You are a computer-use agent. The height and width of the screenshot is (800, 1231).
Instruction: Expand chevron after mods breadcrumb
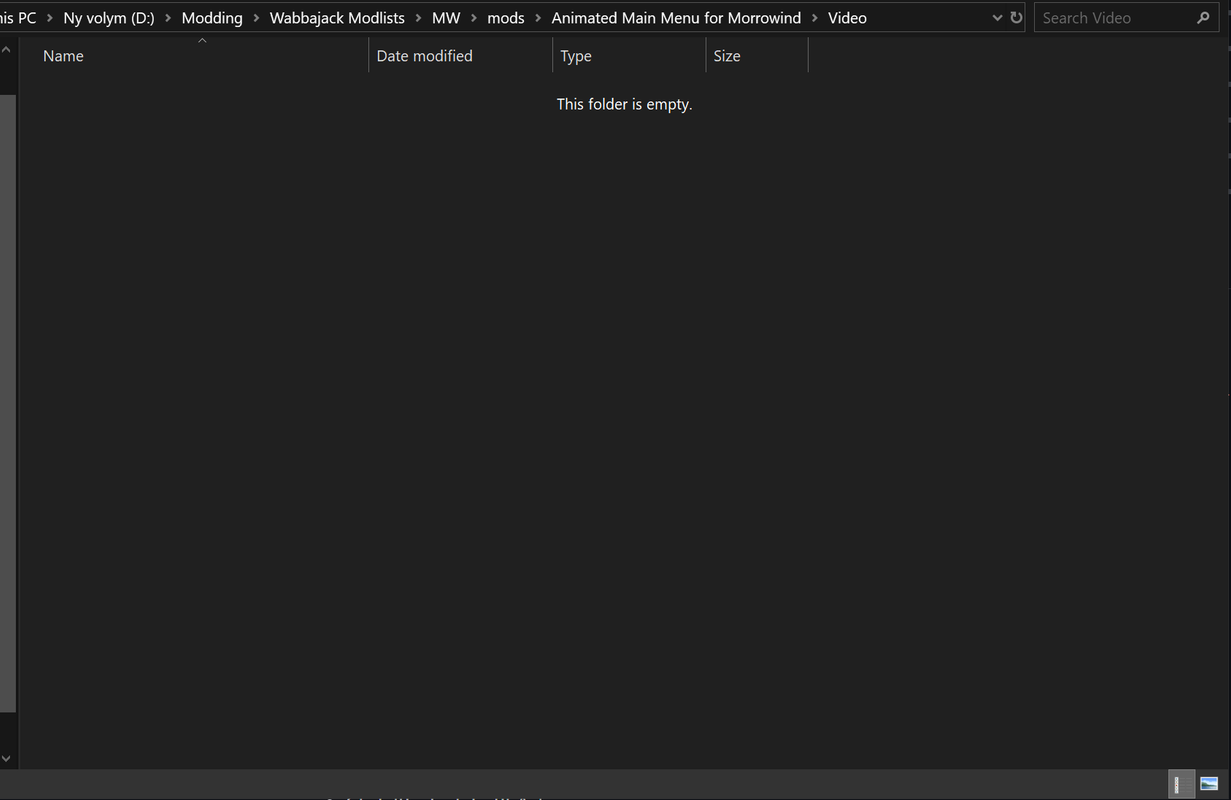tap(538, 18)
